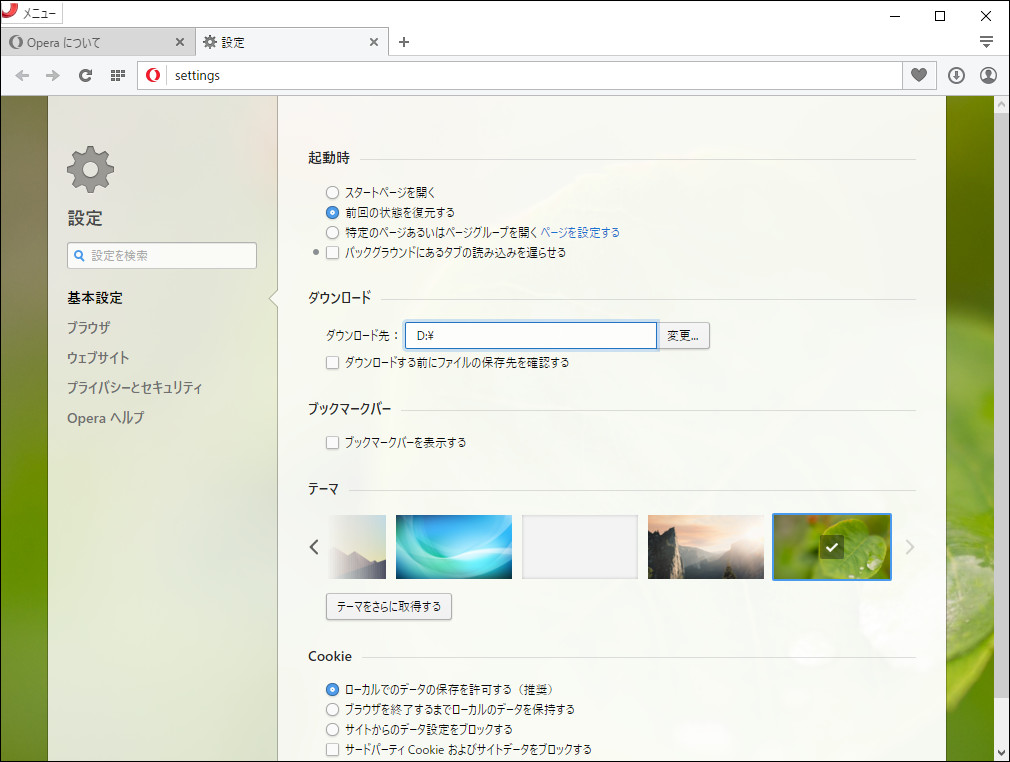Click the red Opera badge in address bar

pos(152,75)
